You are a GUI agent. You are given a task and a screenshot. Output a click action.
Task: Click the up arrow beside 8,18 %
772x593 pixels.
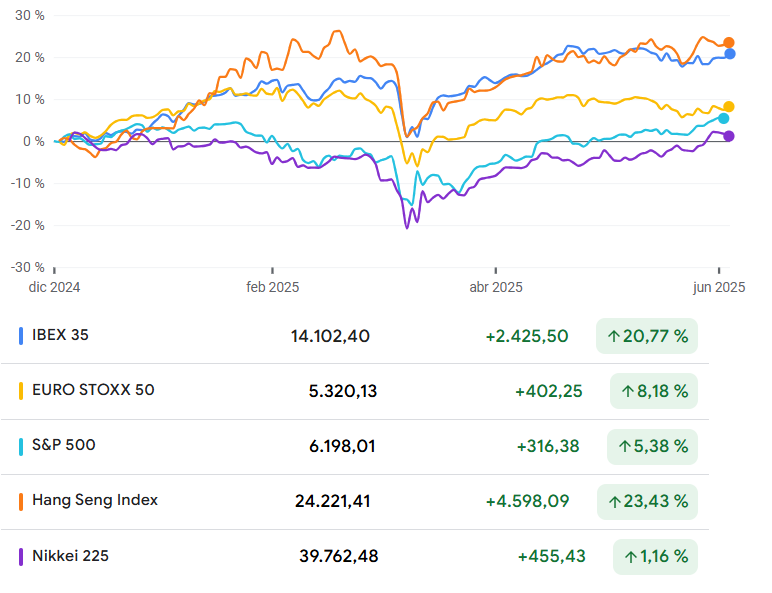[627, 391]
